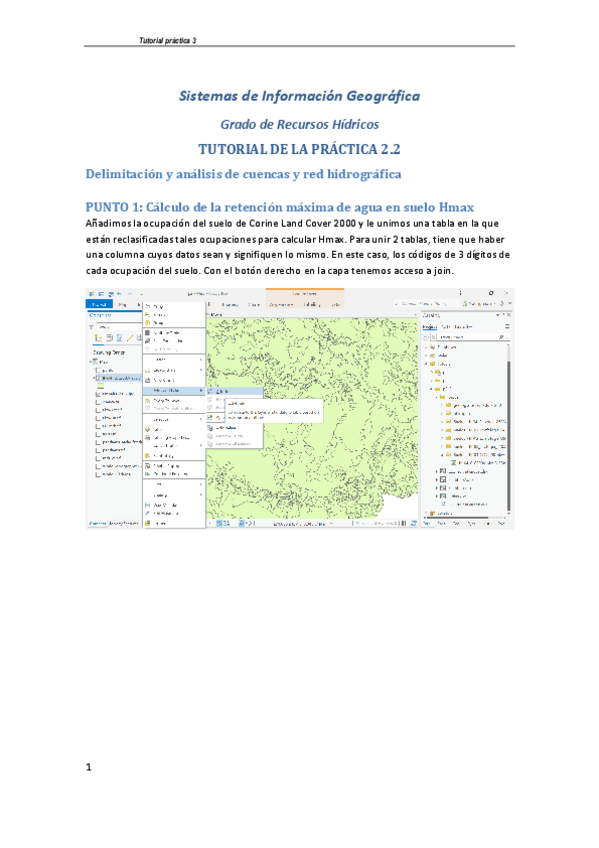599x848 pixels.
Task: Click the 'PUNTO 1' section heading
Action: tap(279, 207)
